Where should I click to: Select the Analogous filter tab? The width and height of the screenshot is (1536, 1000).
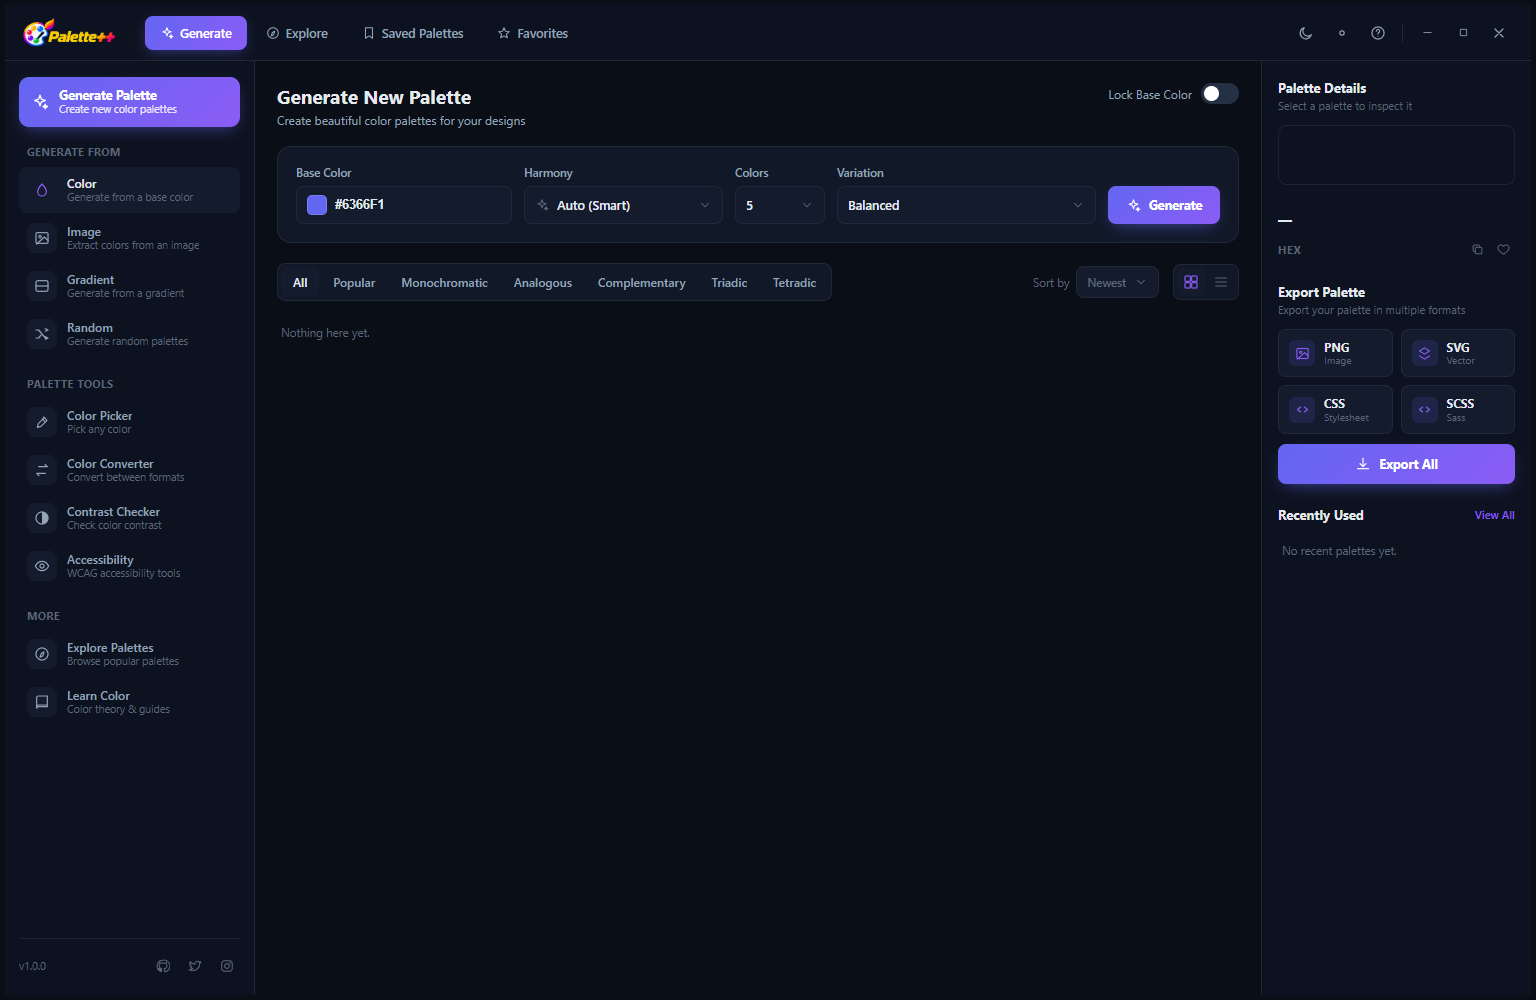(x=543, y=283)
